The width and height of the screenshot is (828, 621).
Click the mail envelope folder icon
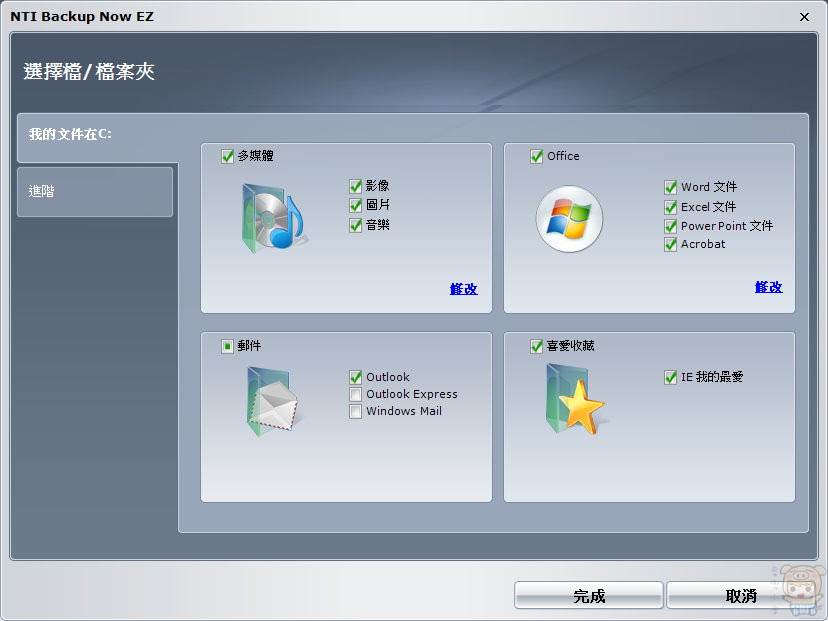(x=273, y=402)
